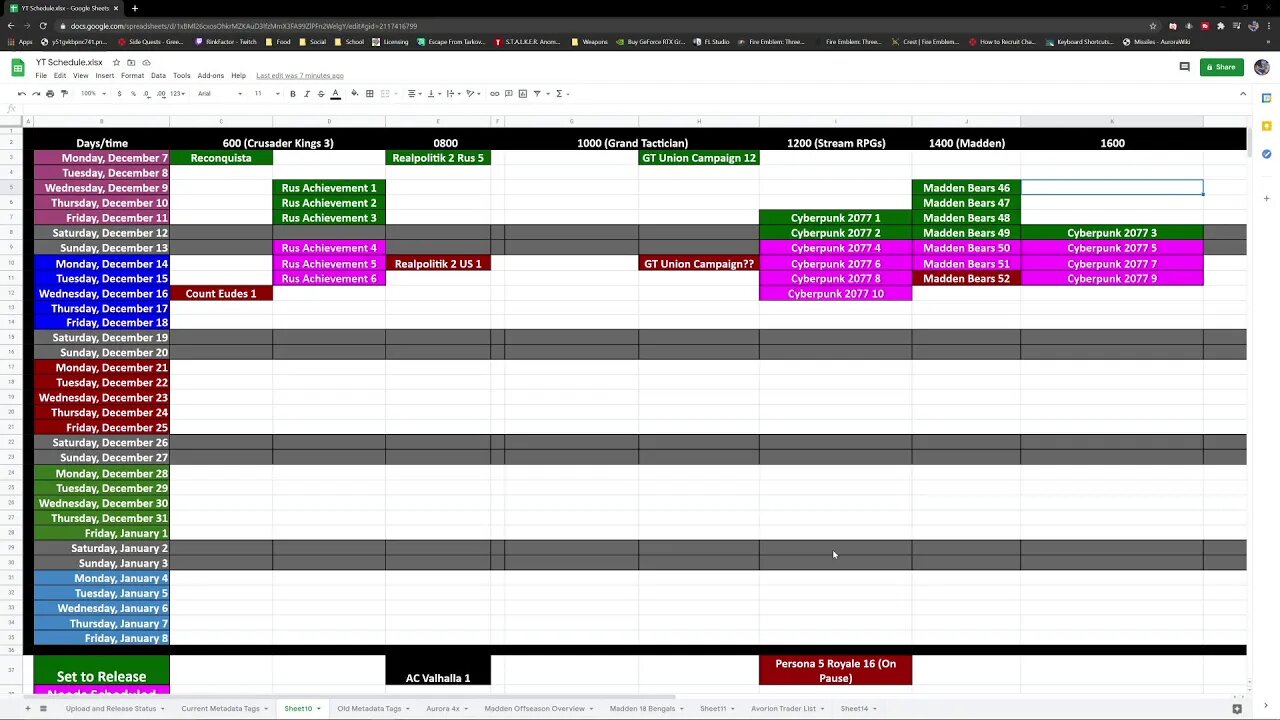Open the Format menu
This screenshot has height=720, width=1280.
pyautogui.click(x=132, y=76)
